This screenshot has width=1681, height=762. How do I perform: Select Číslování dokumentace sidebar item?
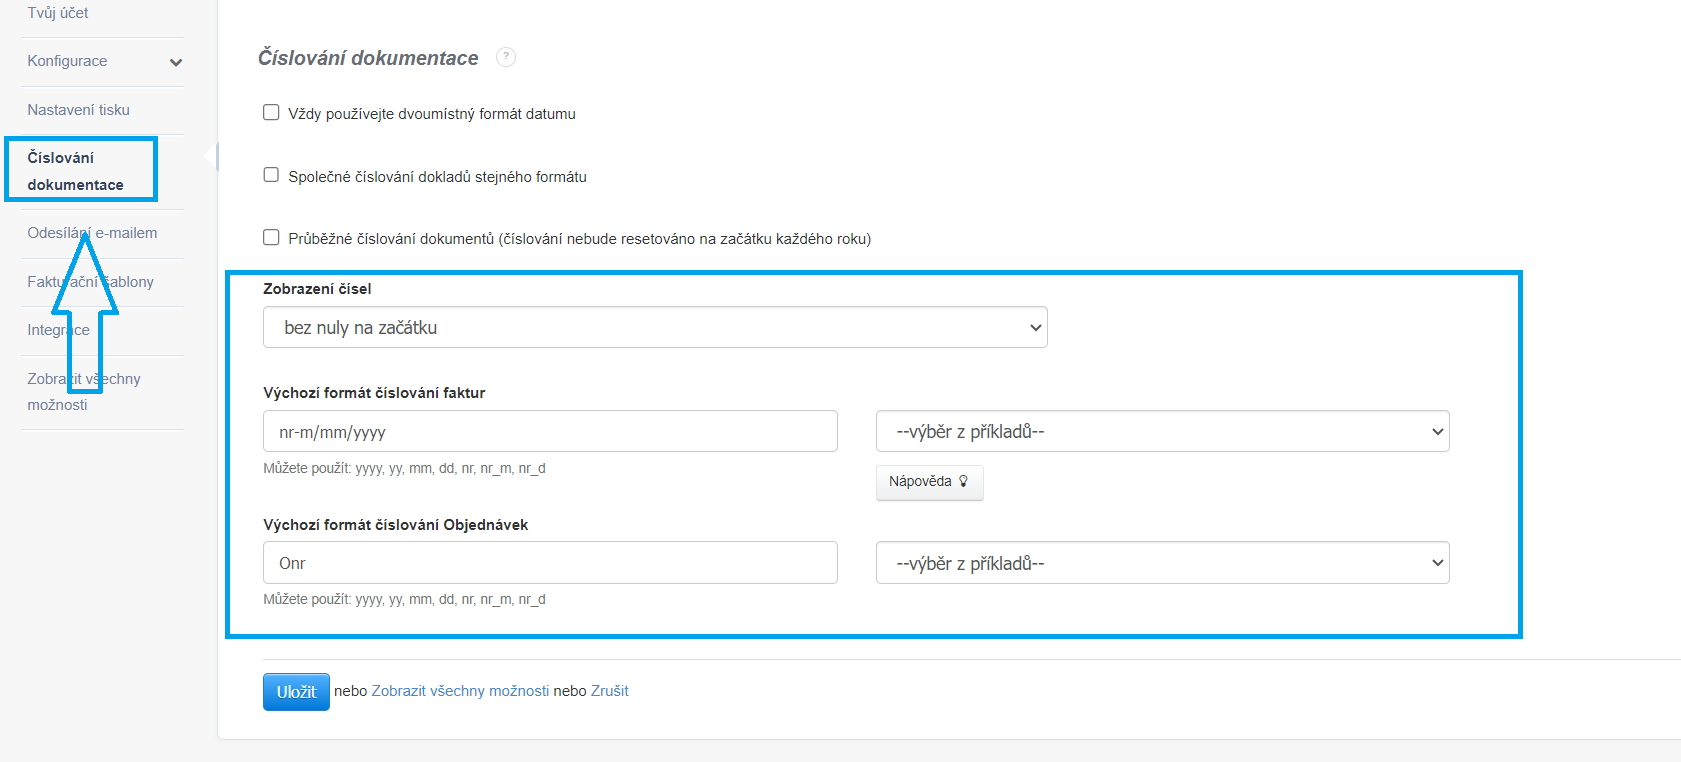pos(75,171)
